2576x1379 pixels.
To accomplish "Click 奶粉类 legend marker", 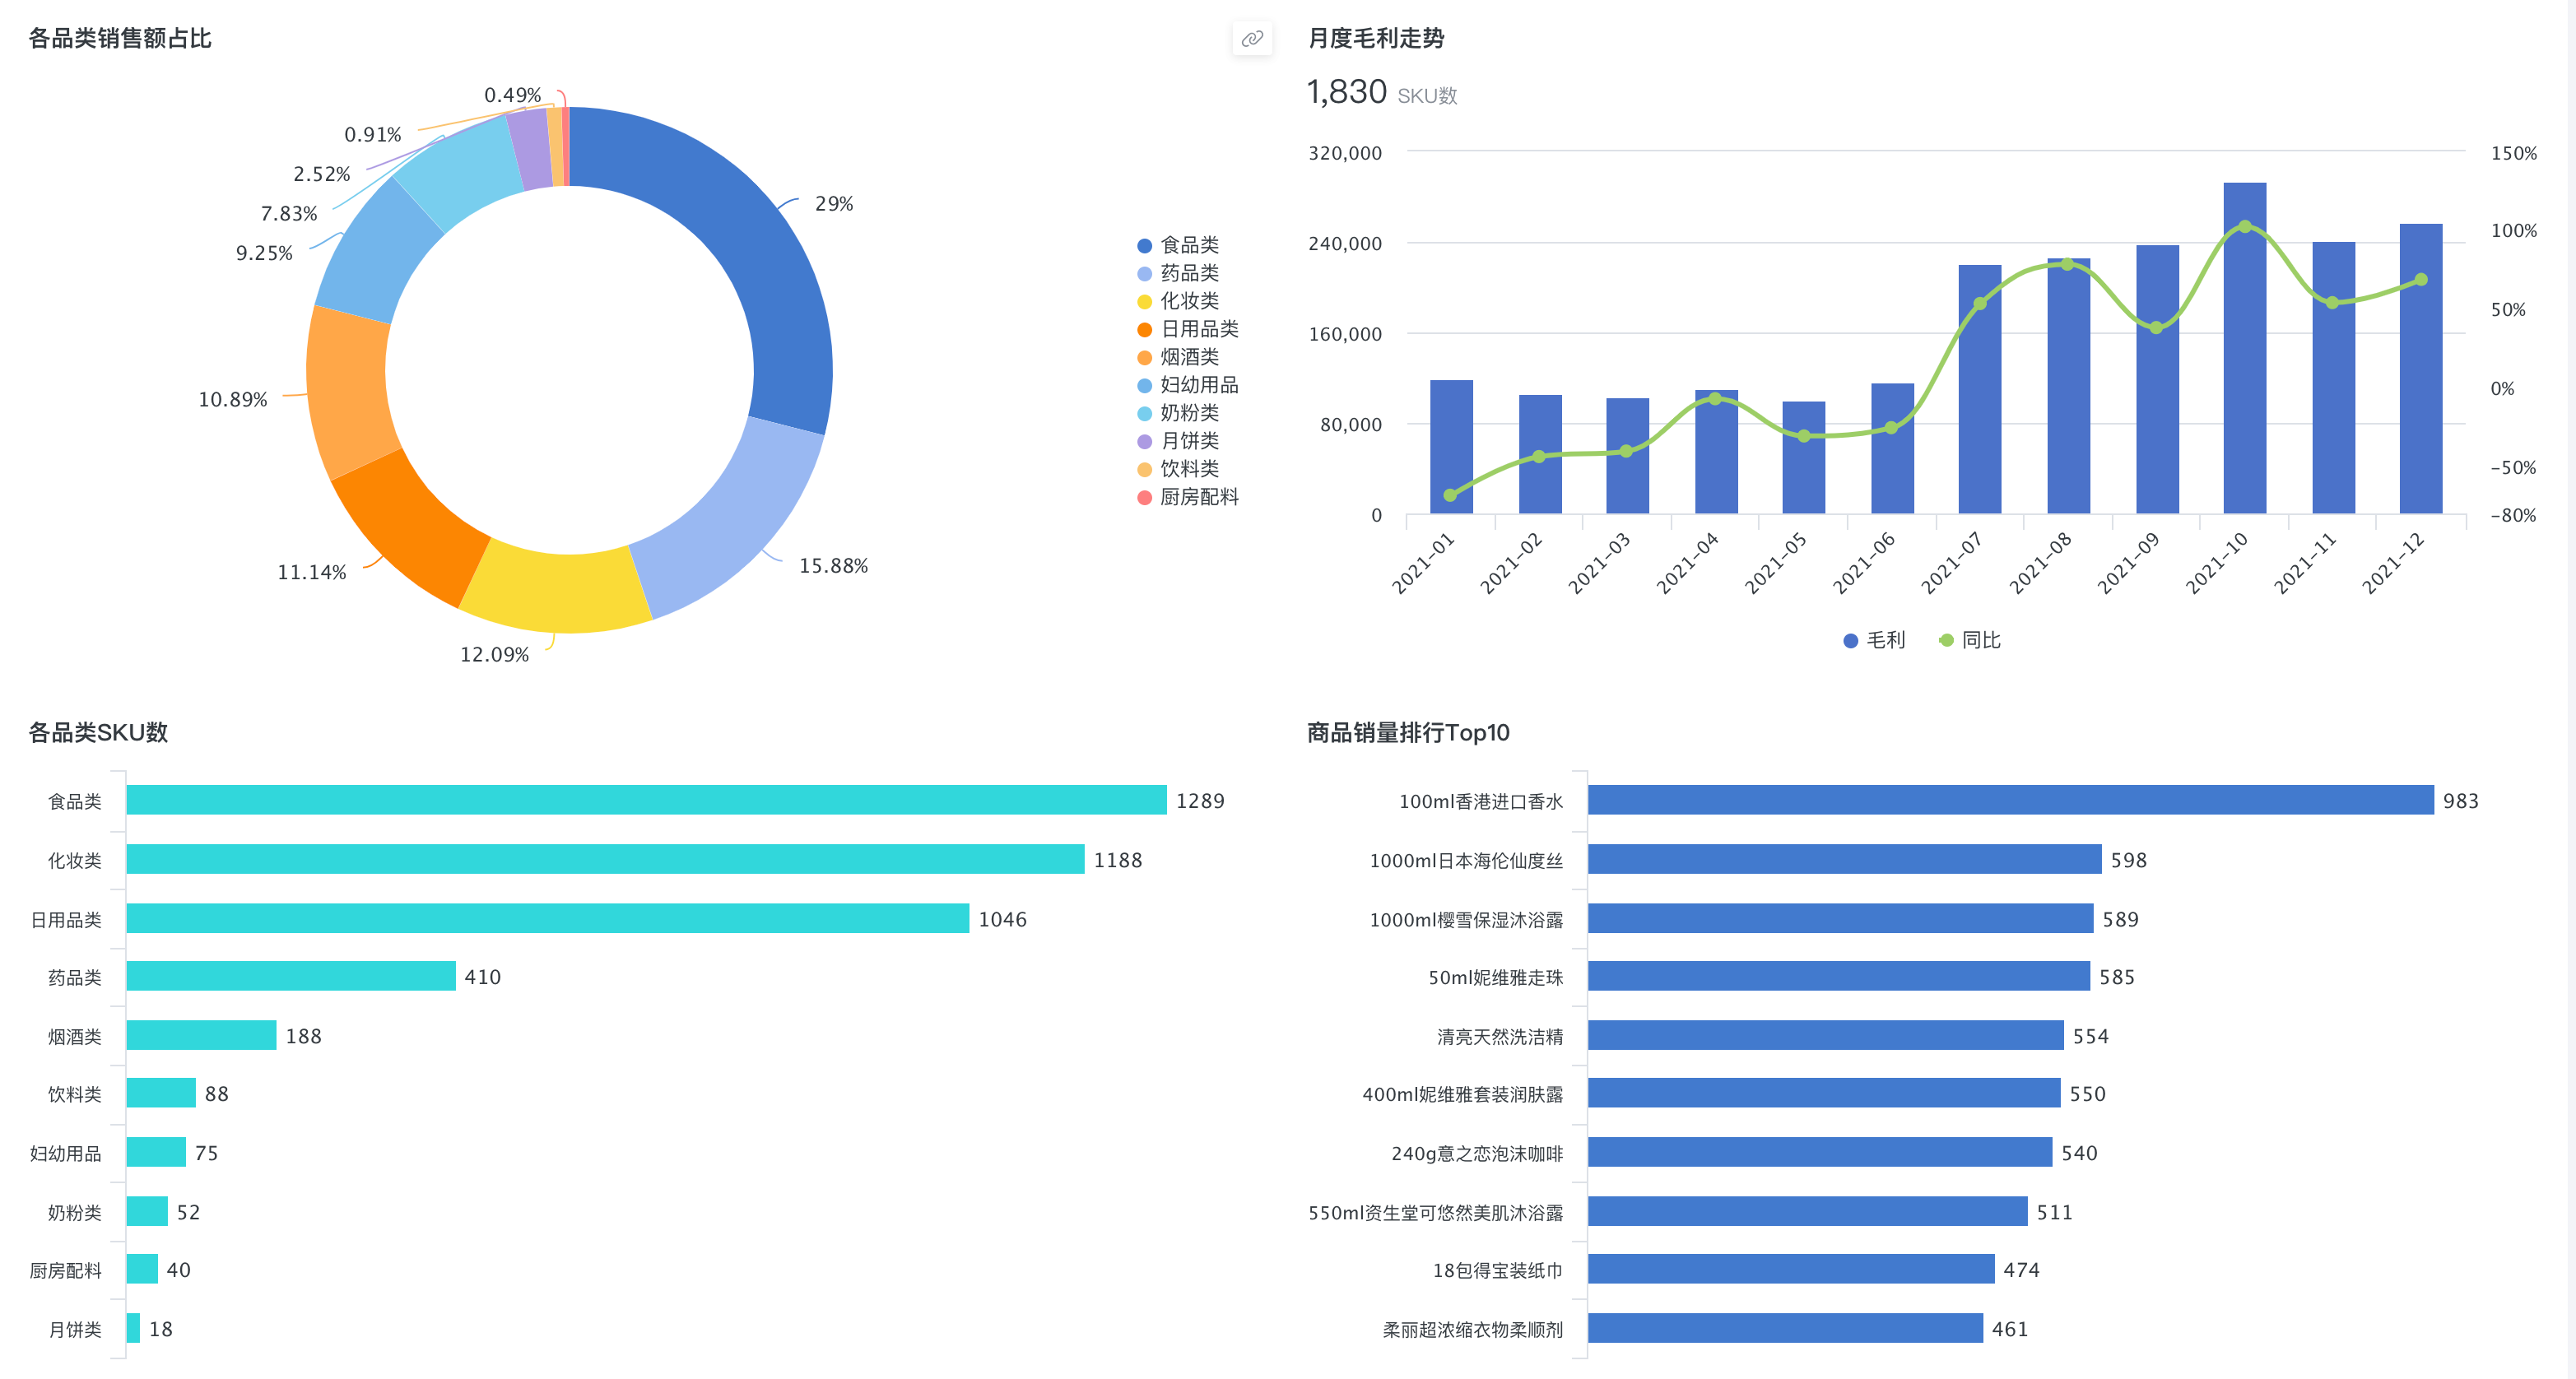I will coord(1144,413).
